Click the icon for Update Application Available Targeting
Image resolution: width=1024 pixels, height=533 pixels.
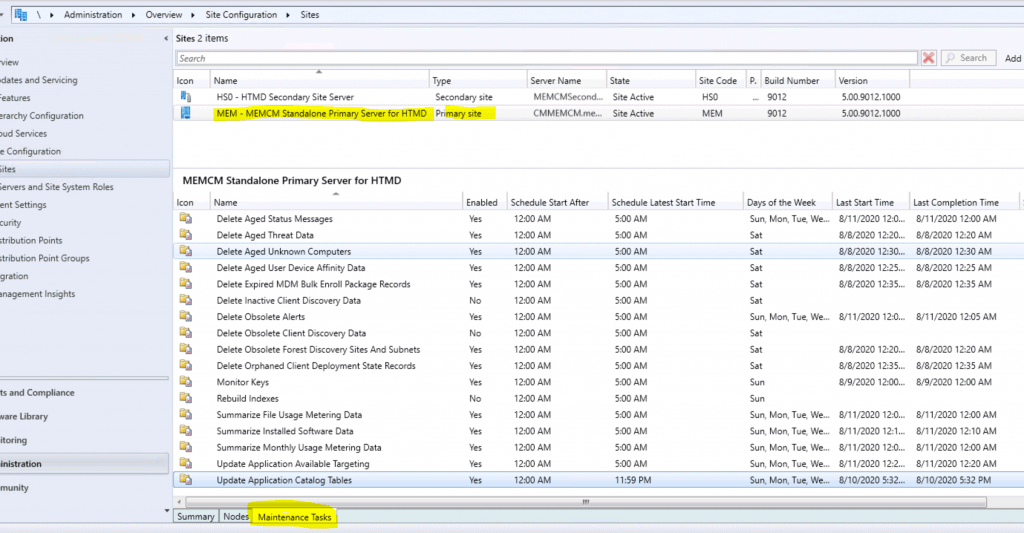[x=185, y=463]
